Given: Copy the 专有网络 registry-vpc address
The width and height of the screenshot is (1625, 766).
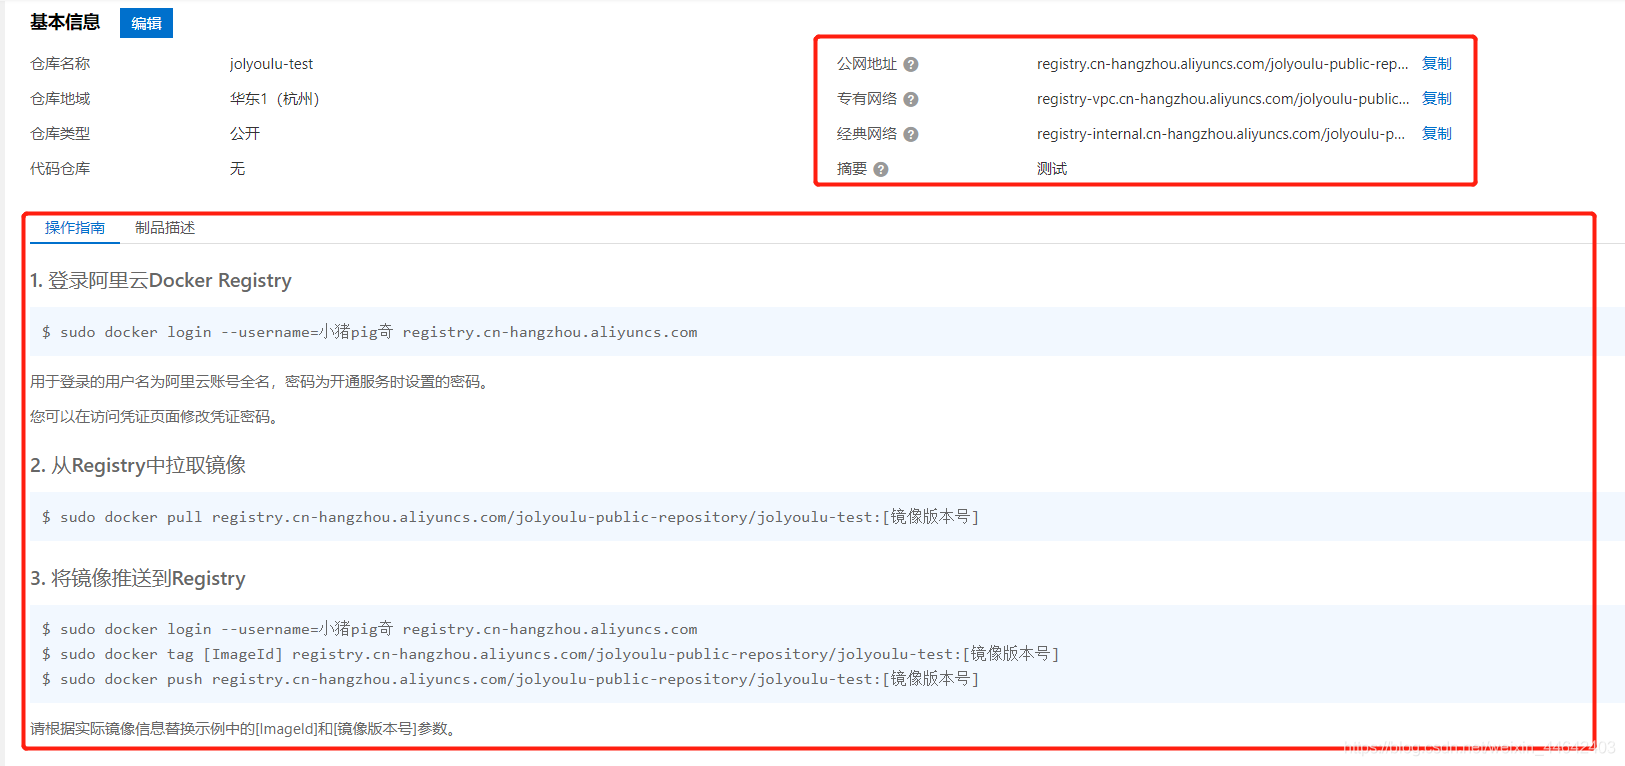Looking at the screenshot, I should [1437, 98].
